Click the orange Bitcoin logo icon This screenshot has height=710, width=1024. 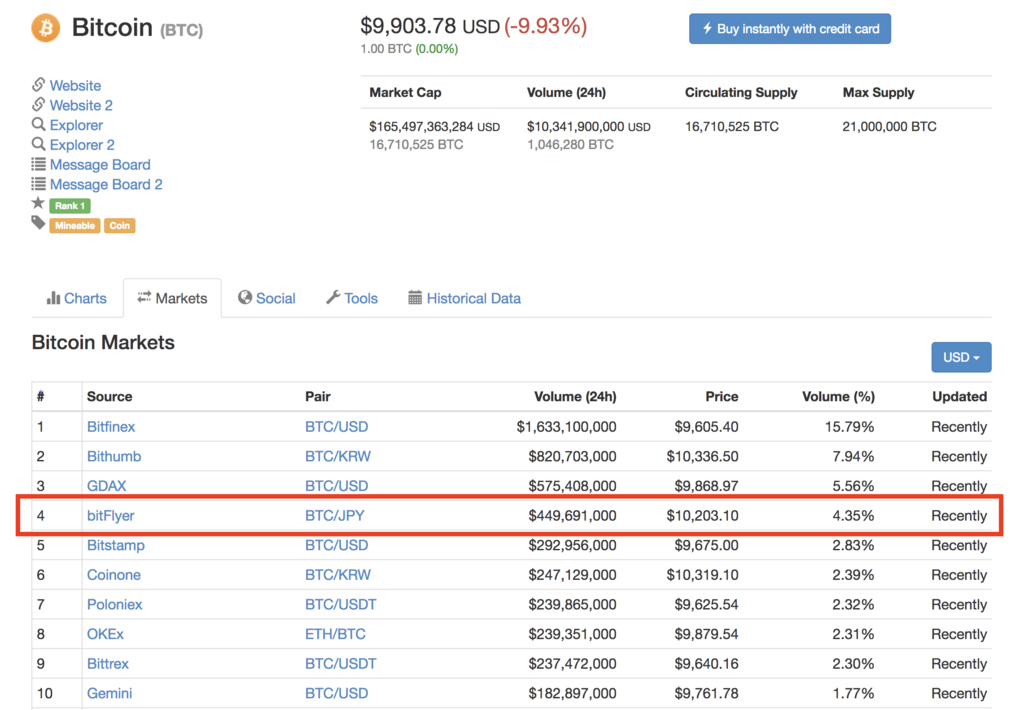[46, 28]
